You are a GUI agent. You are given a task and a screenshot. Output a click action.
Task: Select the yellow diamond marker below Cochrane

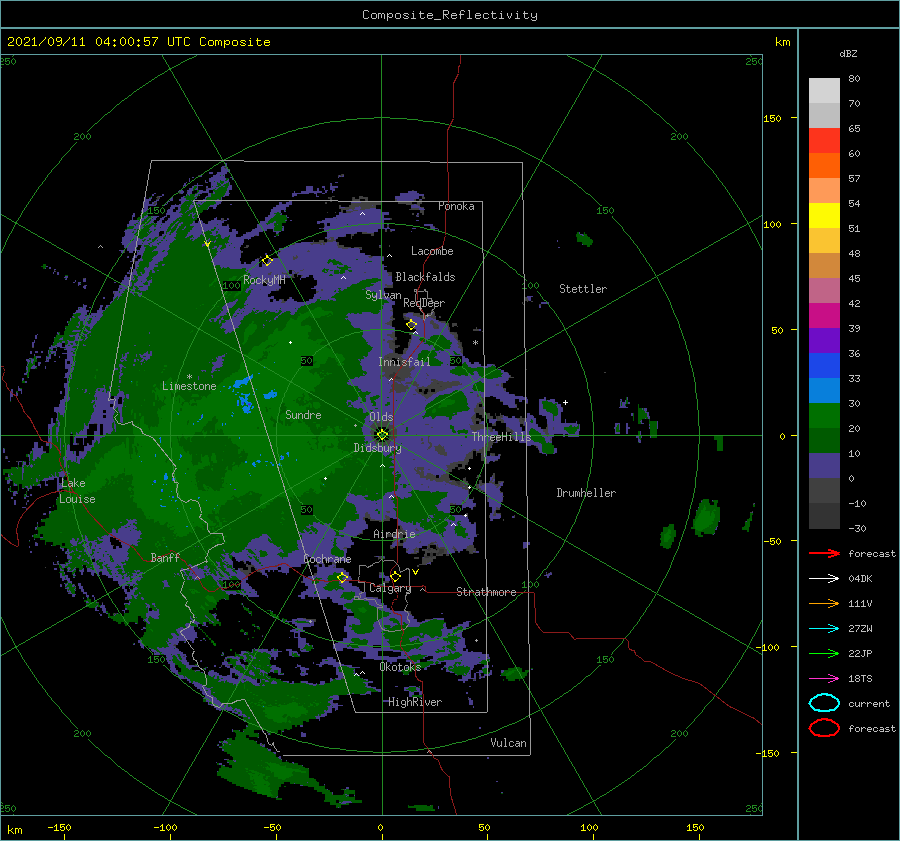343,578
